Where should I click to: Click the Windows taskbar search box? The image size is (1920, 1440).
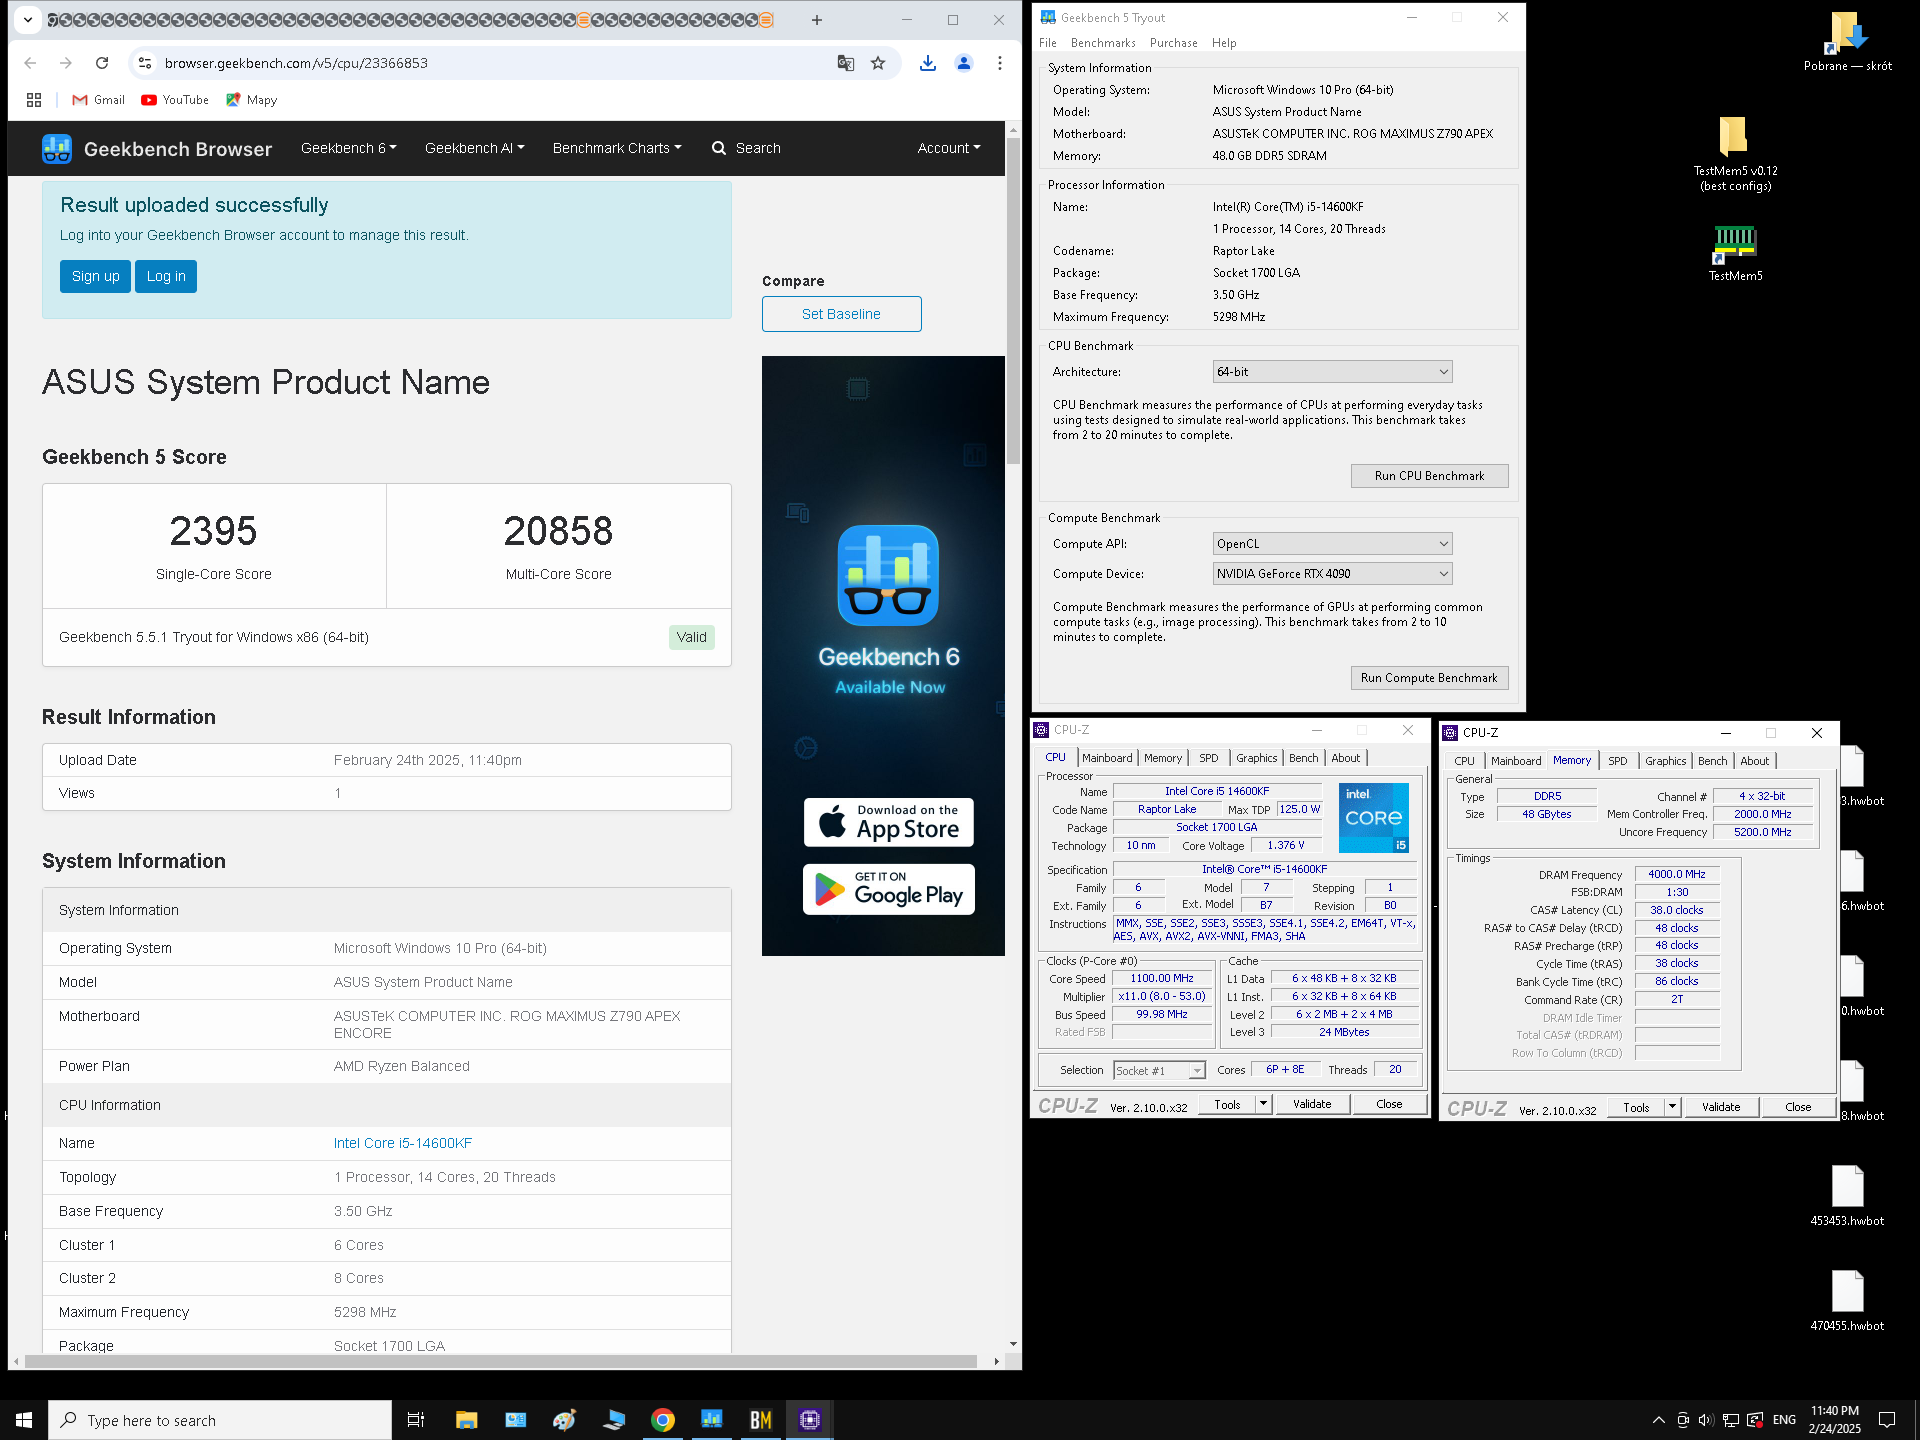(x=220, y=1420)
